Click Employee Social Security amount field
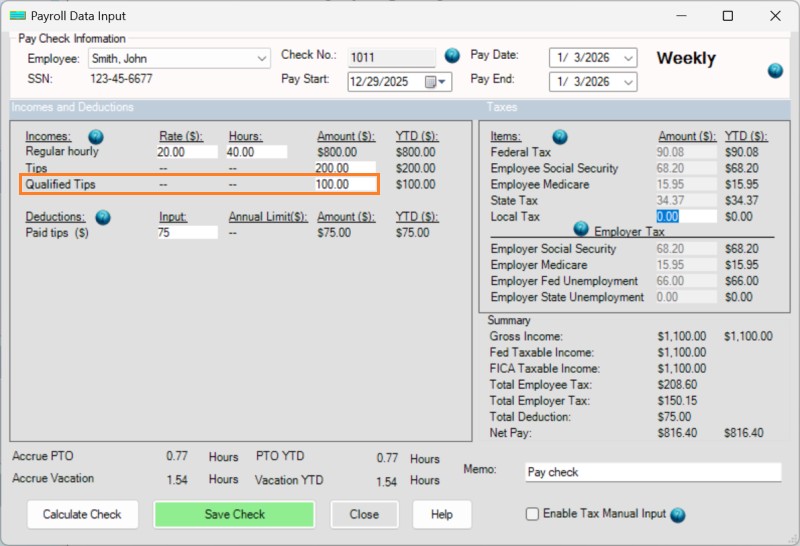The height and width of the screenshot is (546, 800). [686, 168]
